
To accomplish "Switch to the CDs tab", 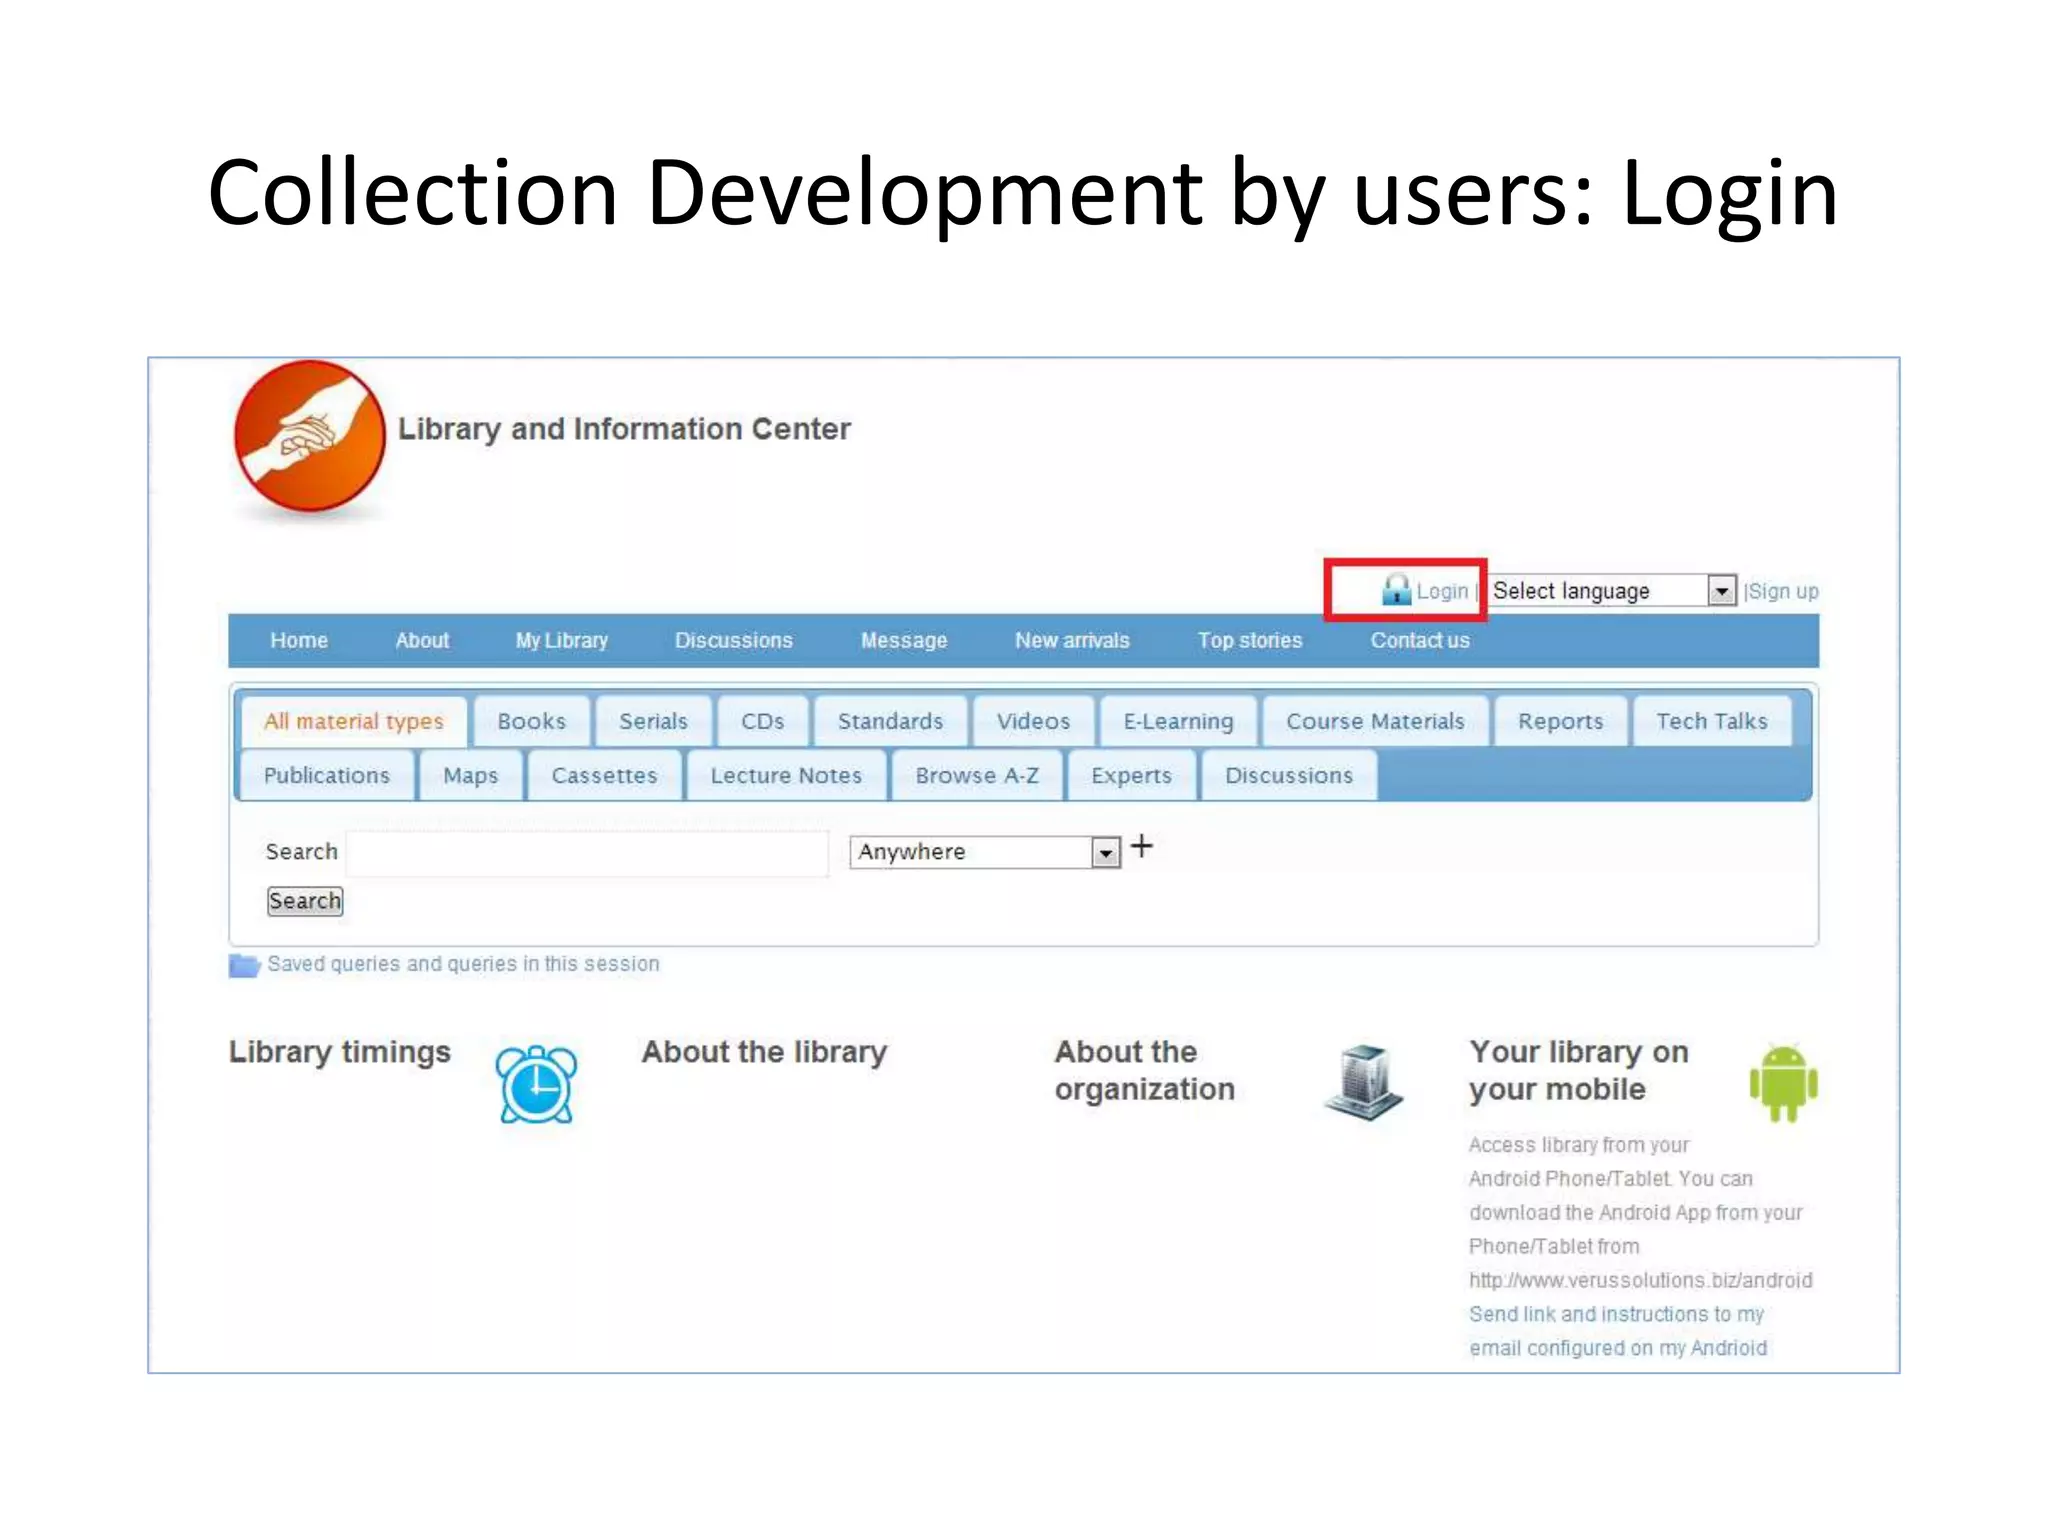I will click(x=762, y=722).
